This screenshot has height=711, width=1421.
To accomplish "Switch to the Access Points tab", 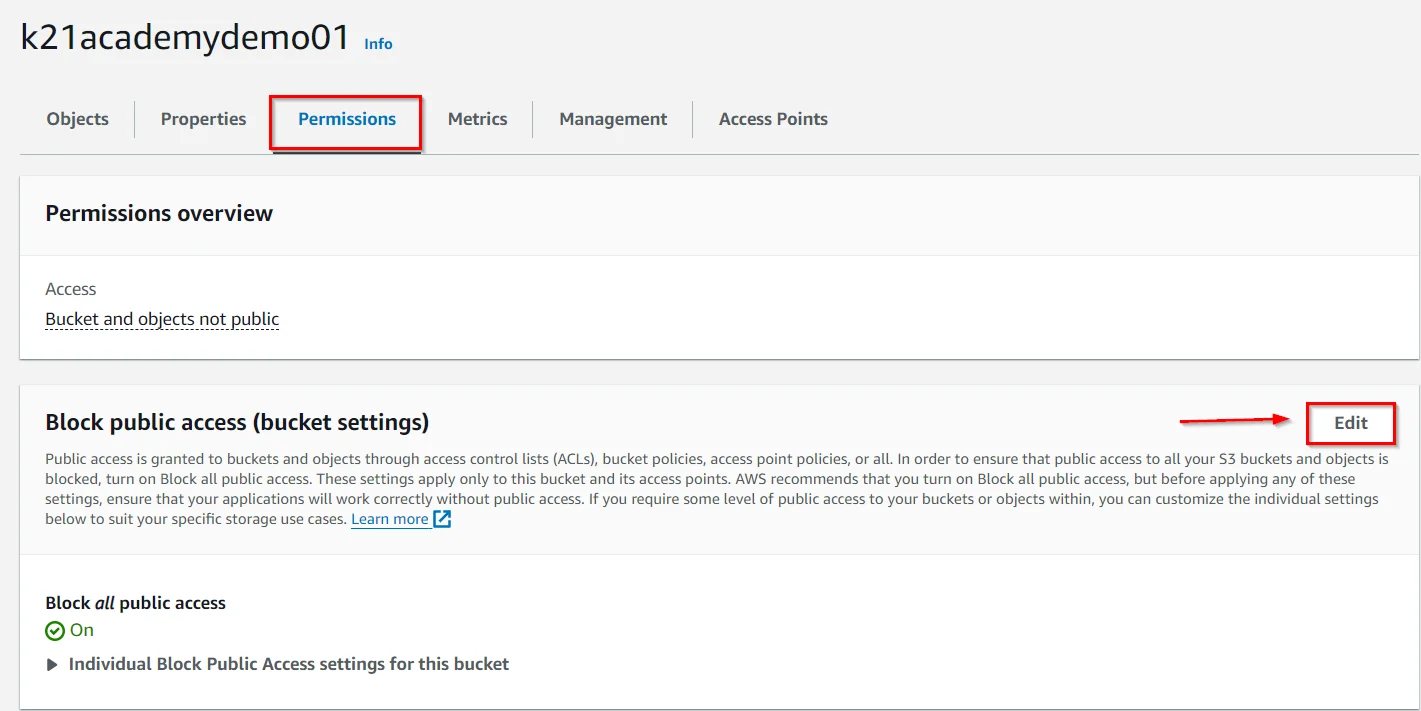I will [773, 119].
